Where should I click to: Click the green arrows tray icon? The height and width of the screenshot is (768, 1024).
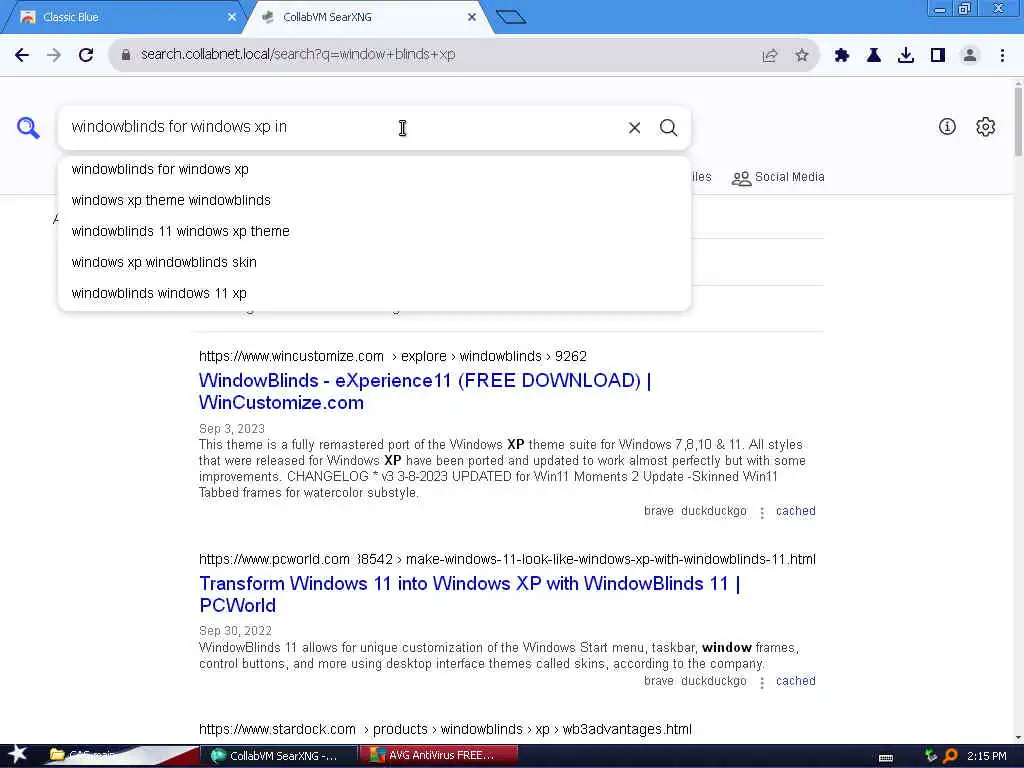(931, 756)
